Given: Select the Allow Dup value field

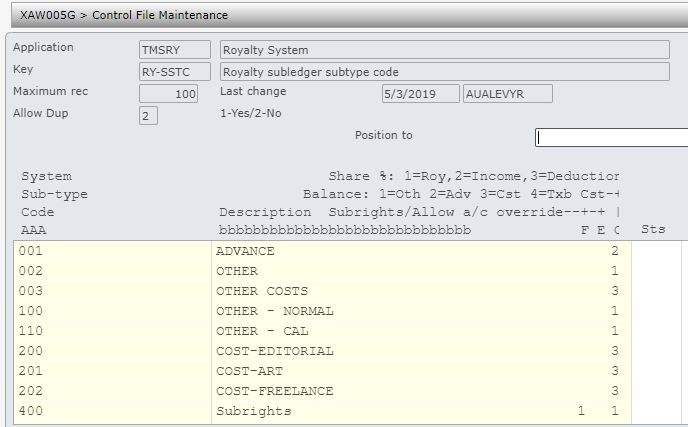Looking at the screenshot, I should 149,115.
